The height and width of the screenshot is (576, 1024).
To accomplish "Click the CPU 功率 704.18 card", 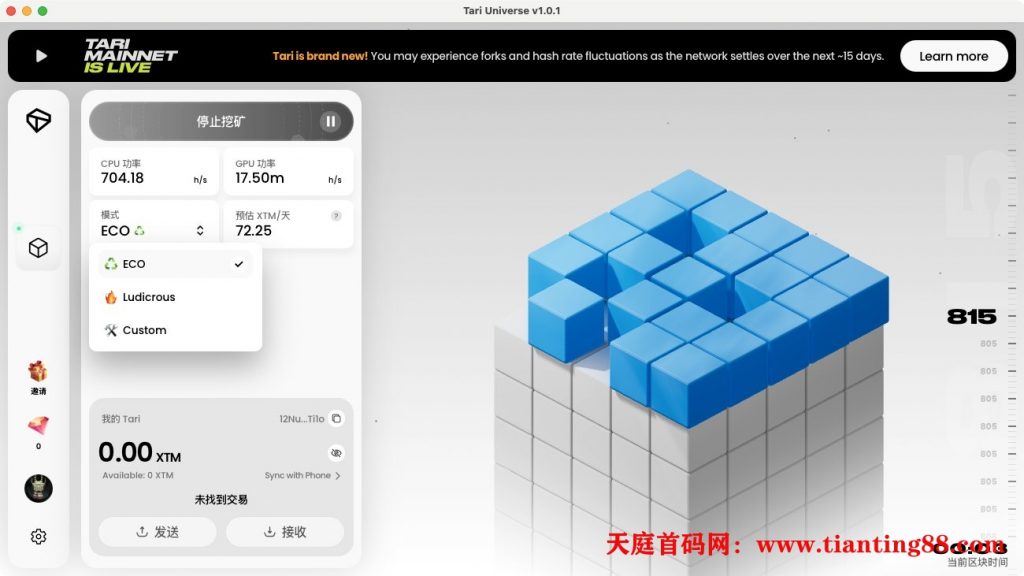I will (x=154, y=172).
